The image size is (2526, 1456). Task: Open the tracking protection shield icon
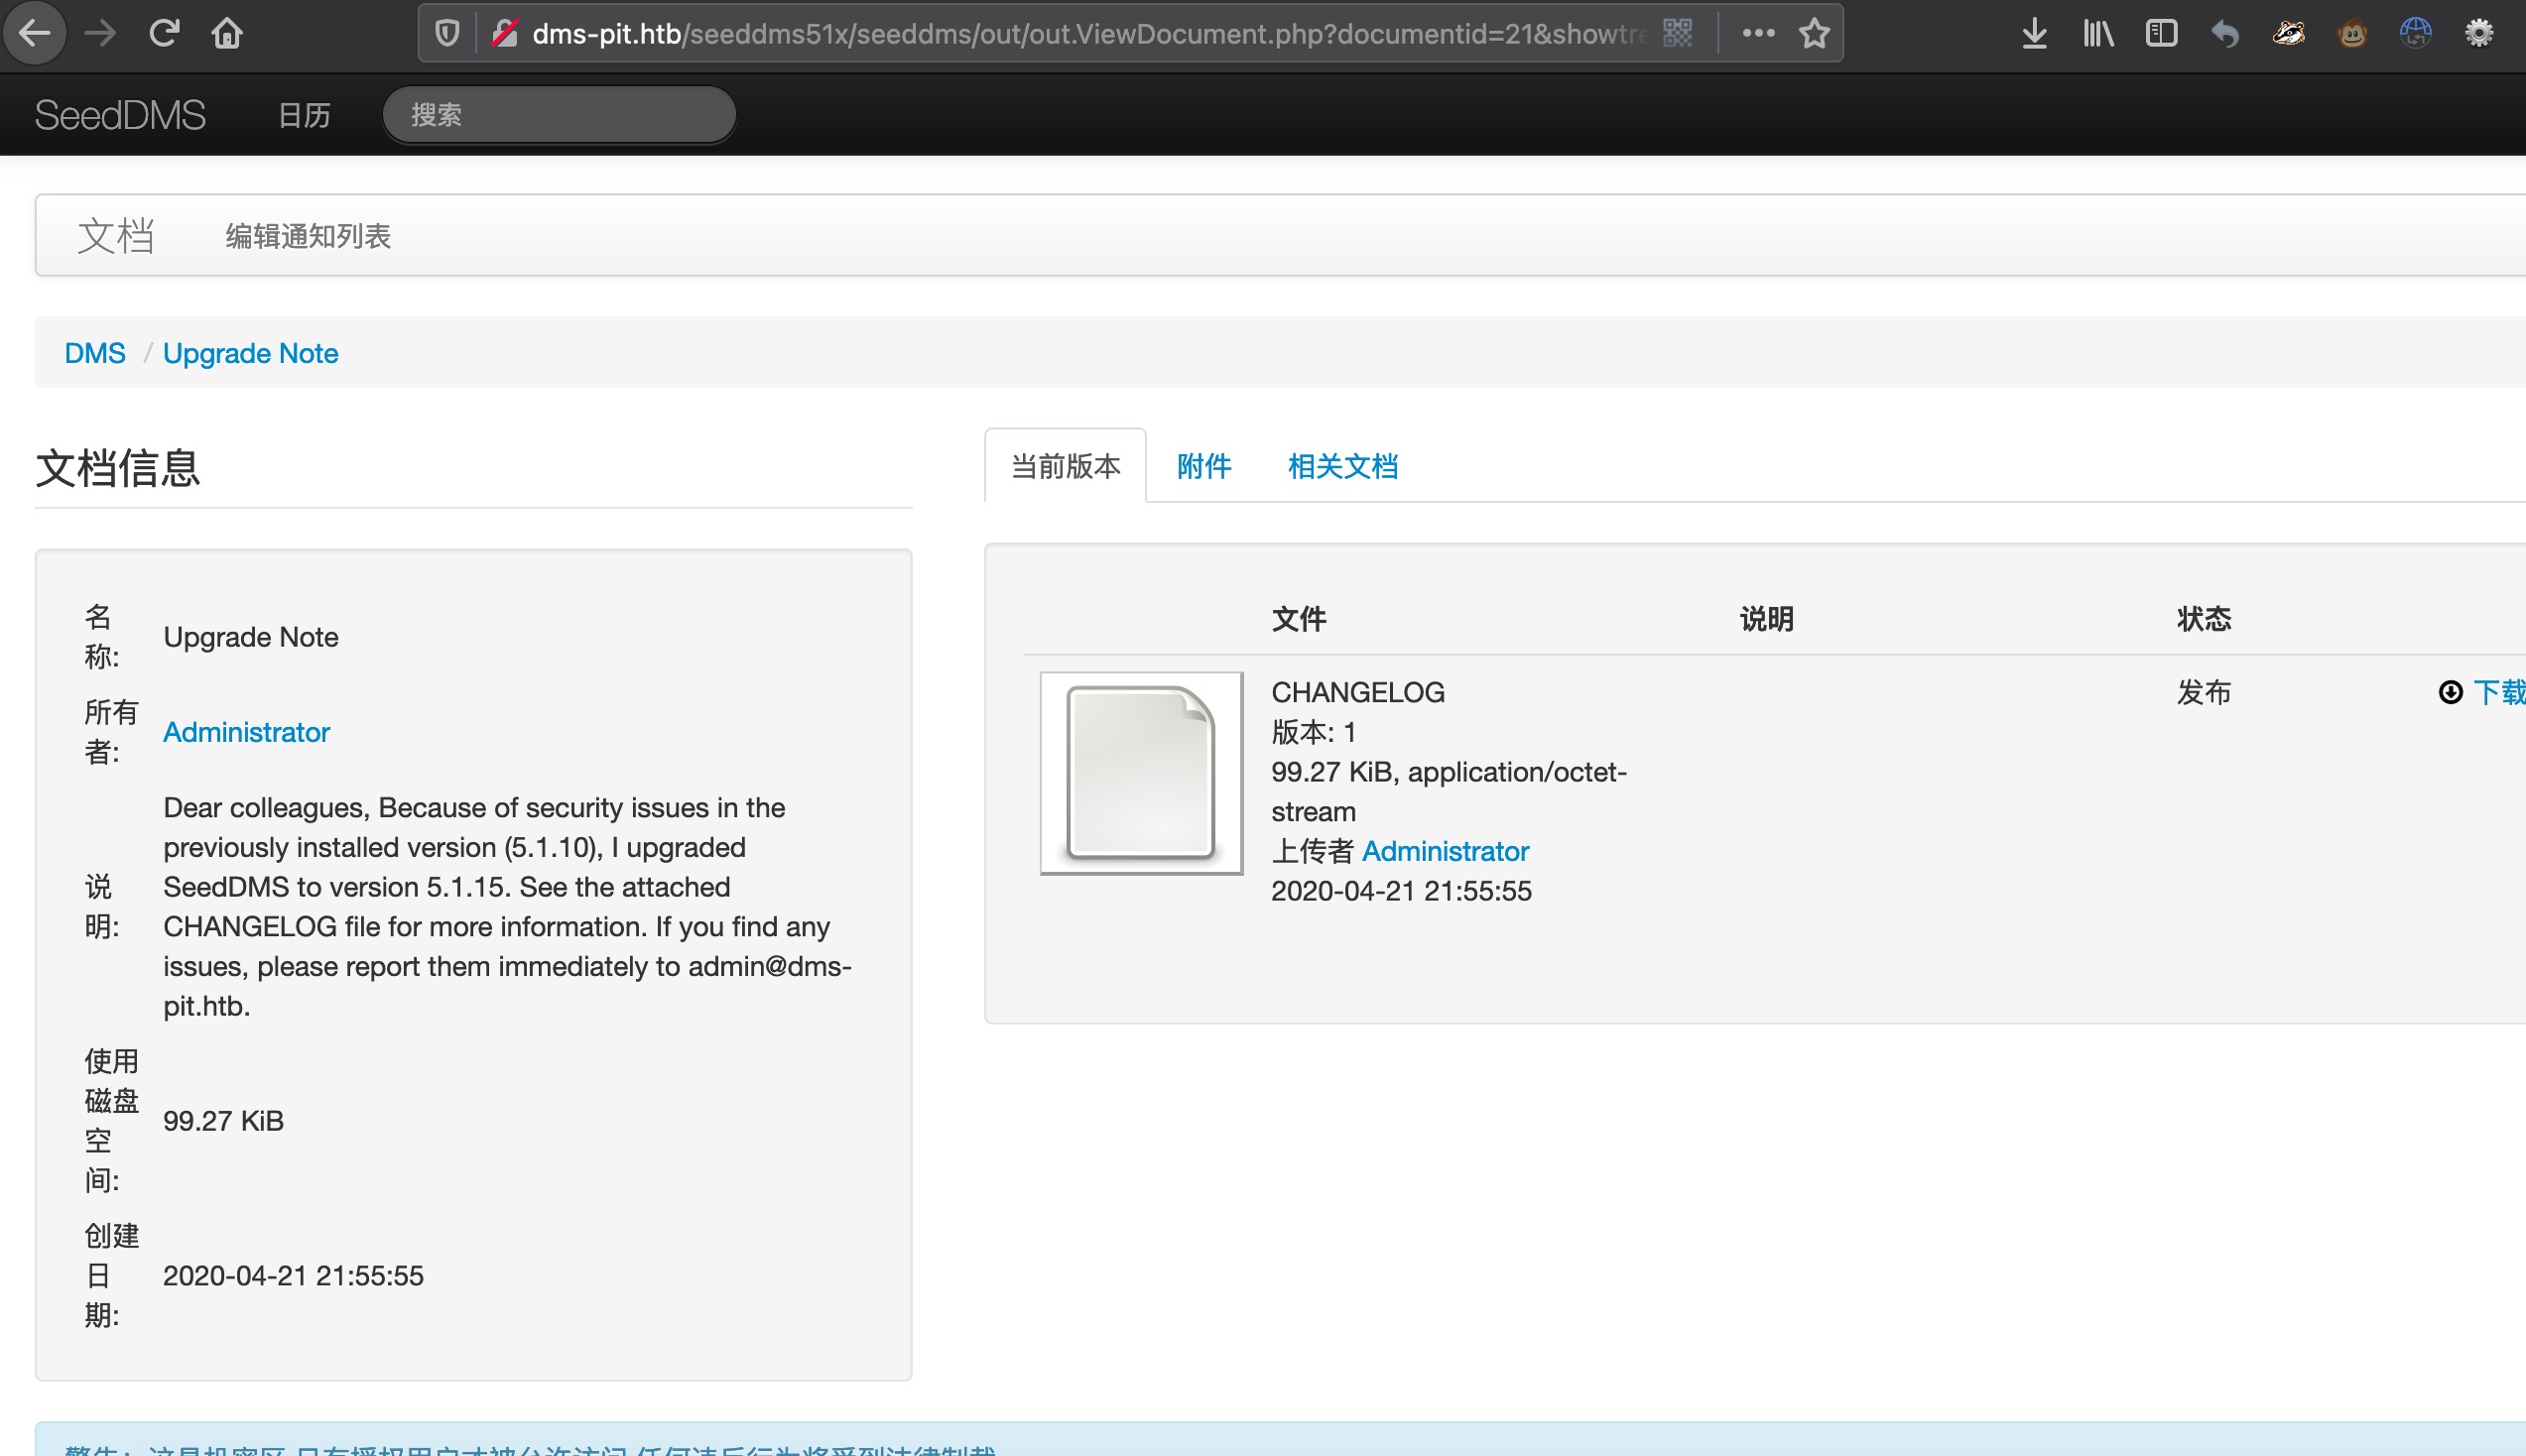447,33
